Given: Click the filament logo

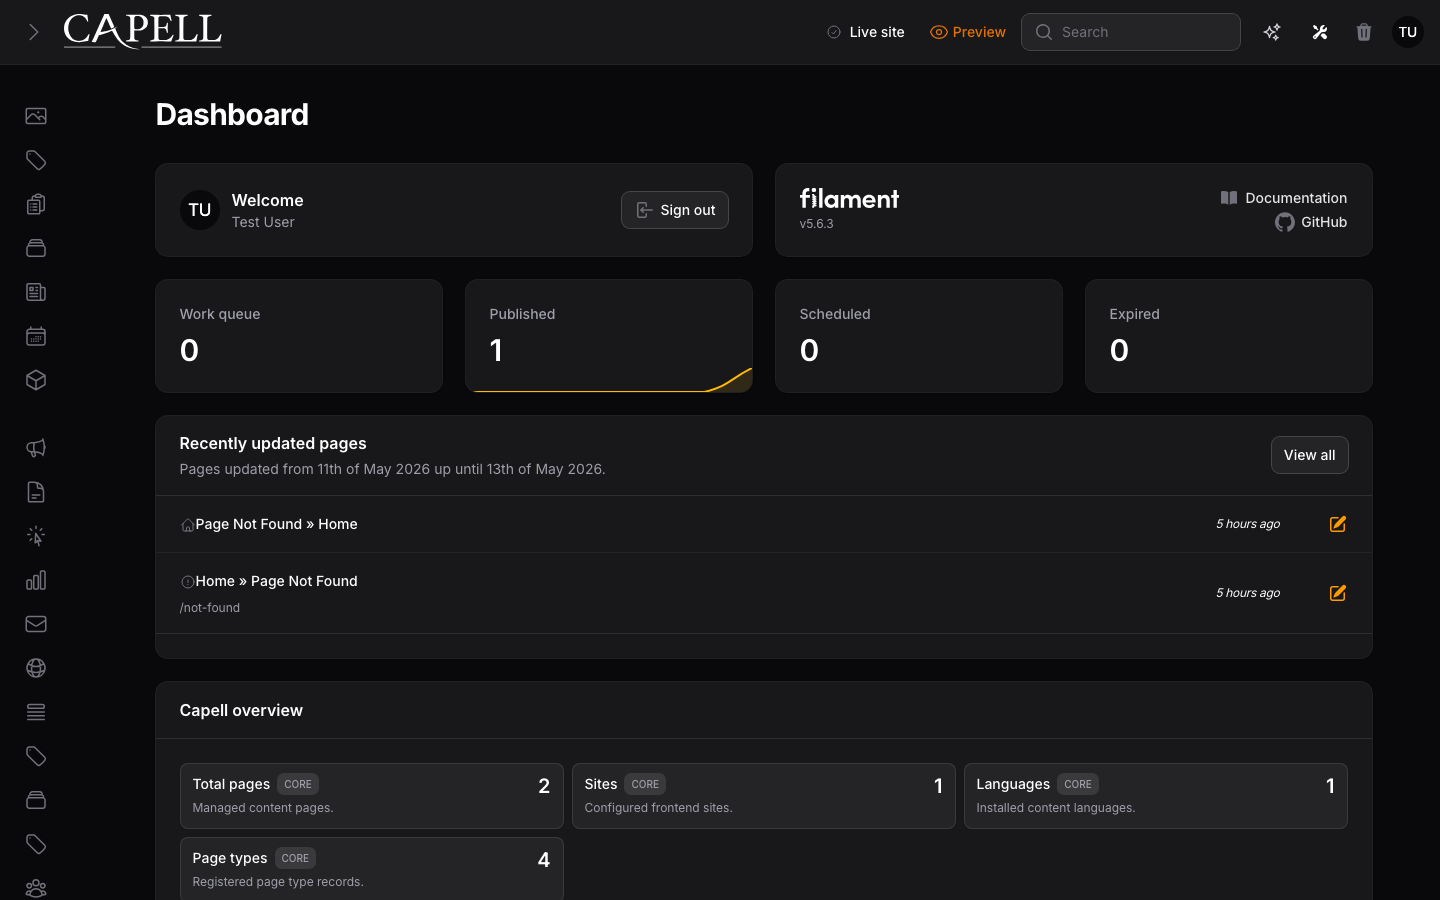Looking at the screenshot, I should click(849, 198).
